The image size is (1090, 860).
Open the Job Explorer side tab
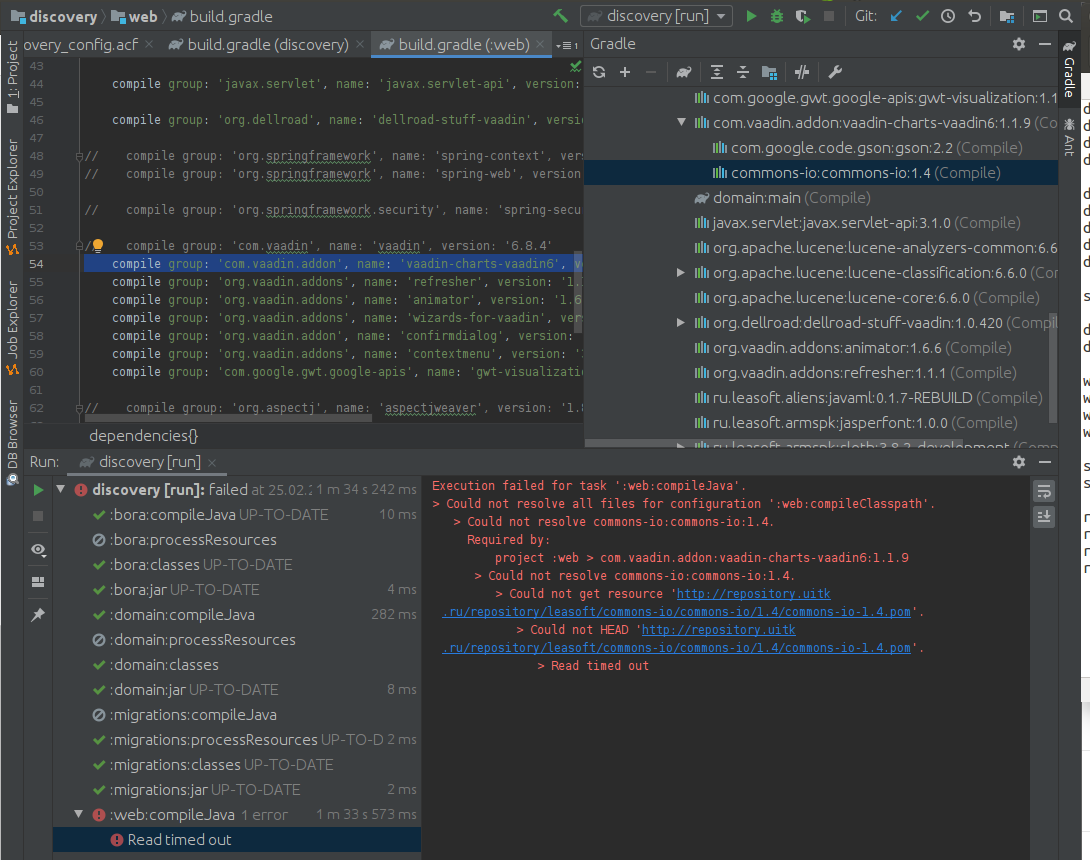pos(12,328)
